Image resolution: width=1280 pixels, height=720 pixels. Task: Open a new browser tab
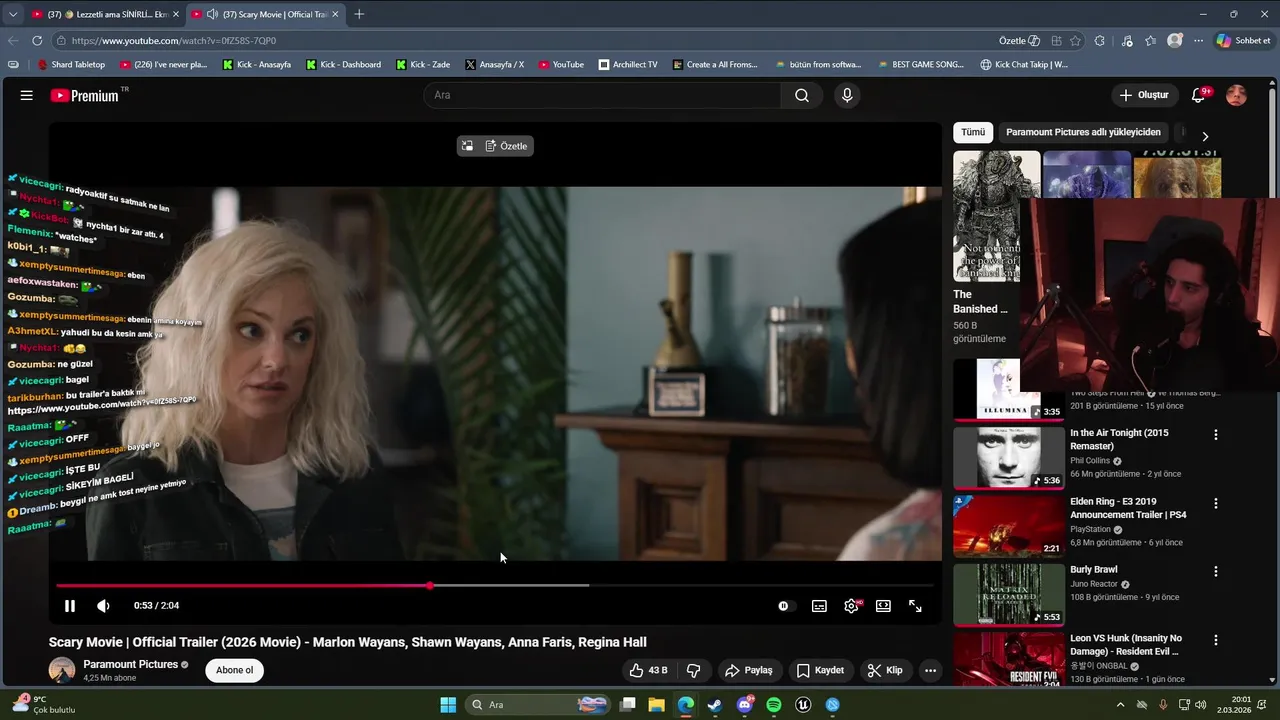click(359, 14)
